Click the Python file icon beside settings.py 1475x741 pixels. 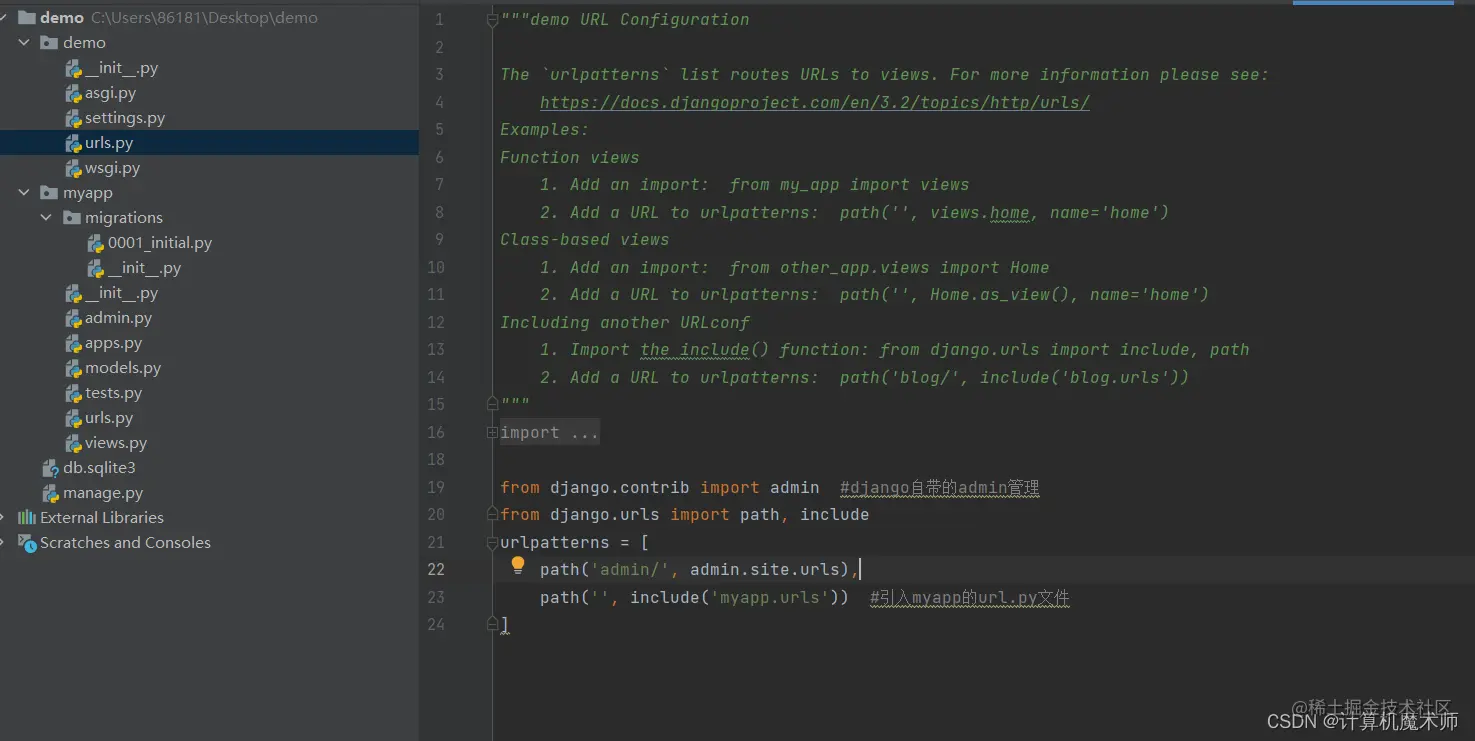[73, 118]
